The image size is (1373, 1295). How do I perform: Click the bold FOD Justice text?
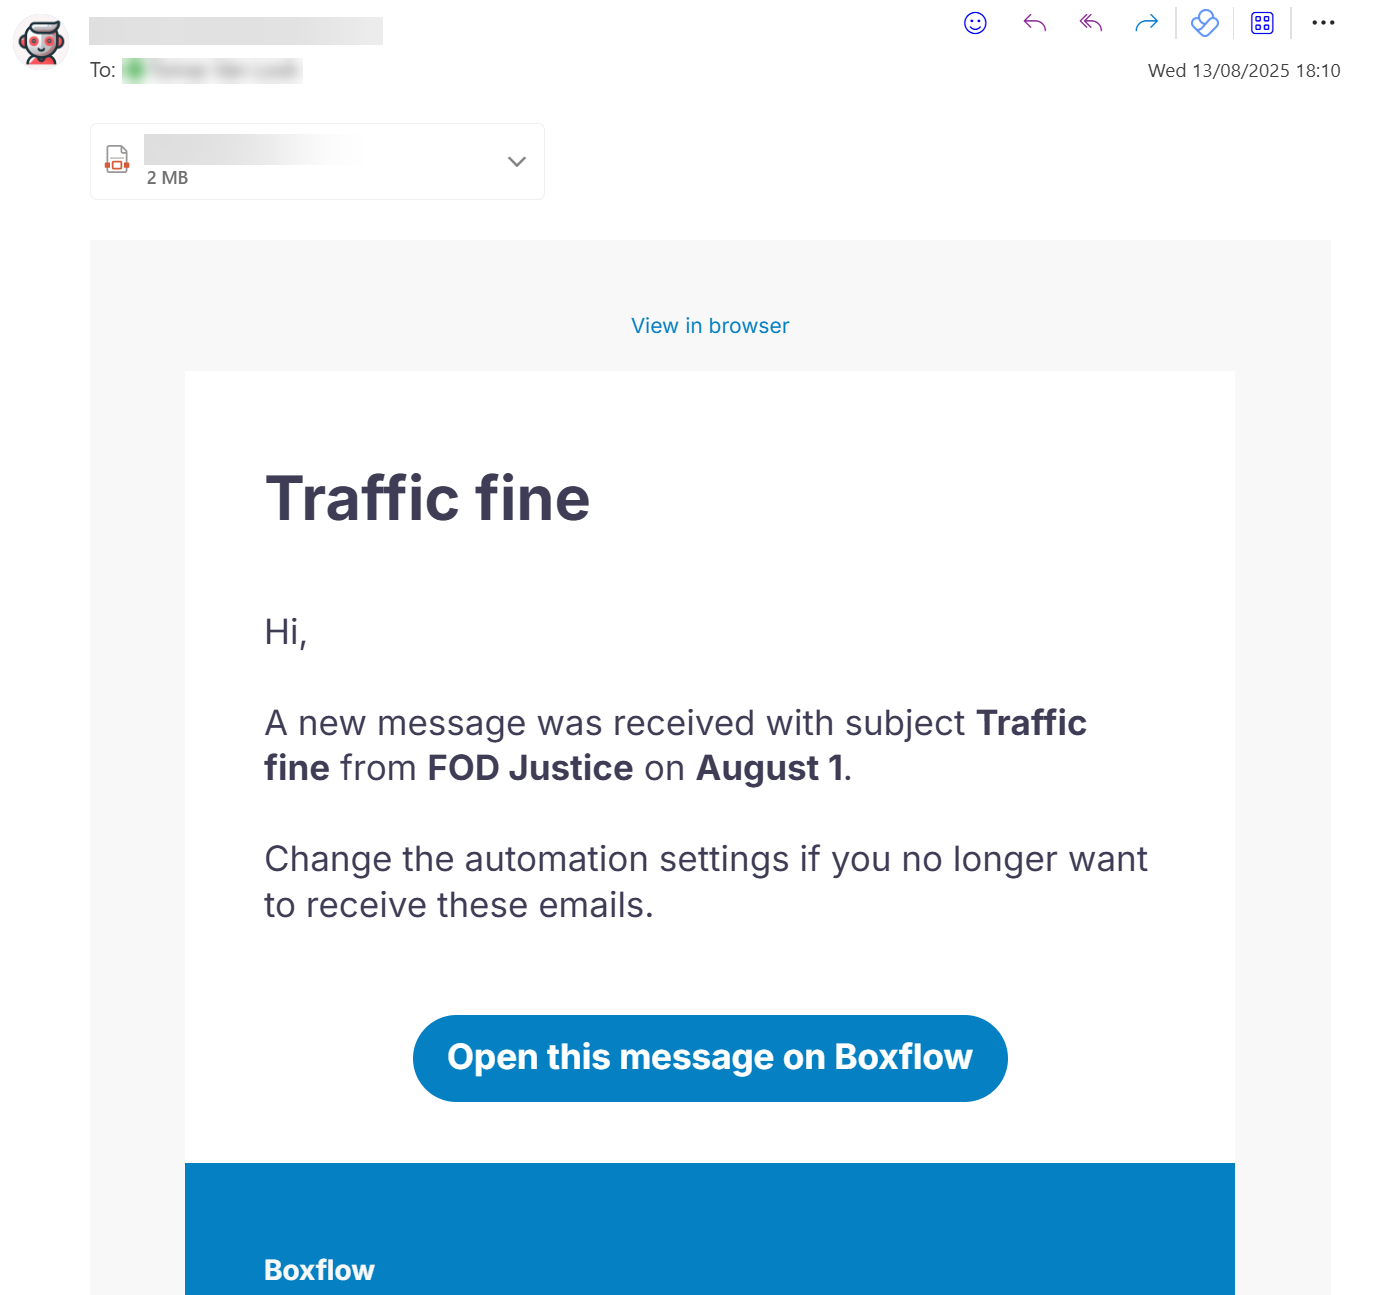pyautogui.click(x=530, y=768)
